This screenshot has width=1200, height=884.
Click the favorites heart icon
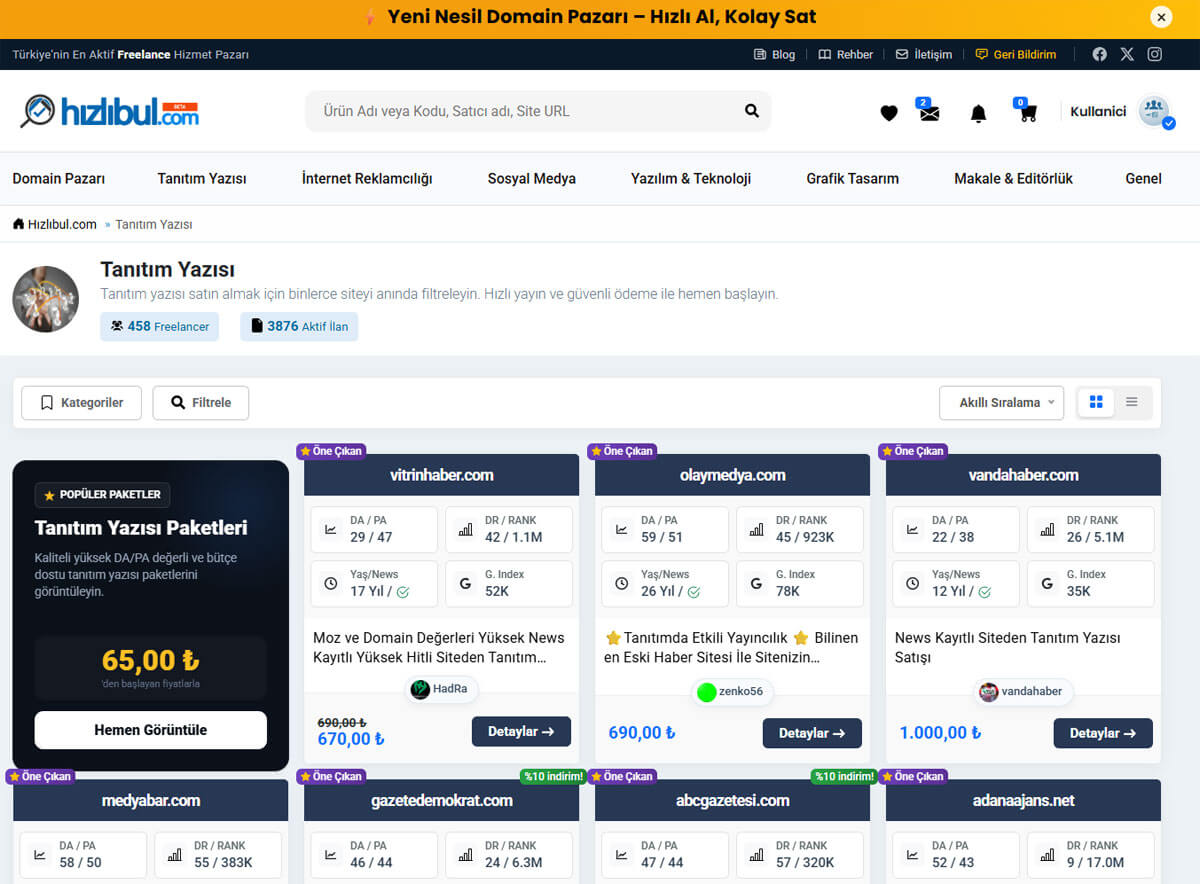tap(888, 113)
